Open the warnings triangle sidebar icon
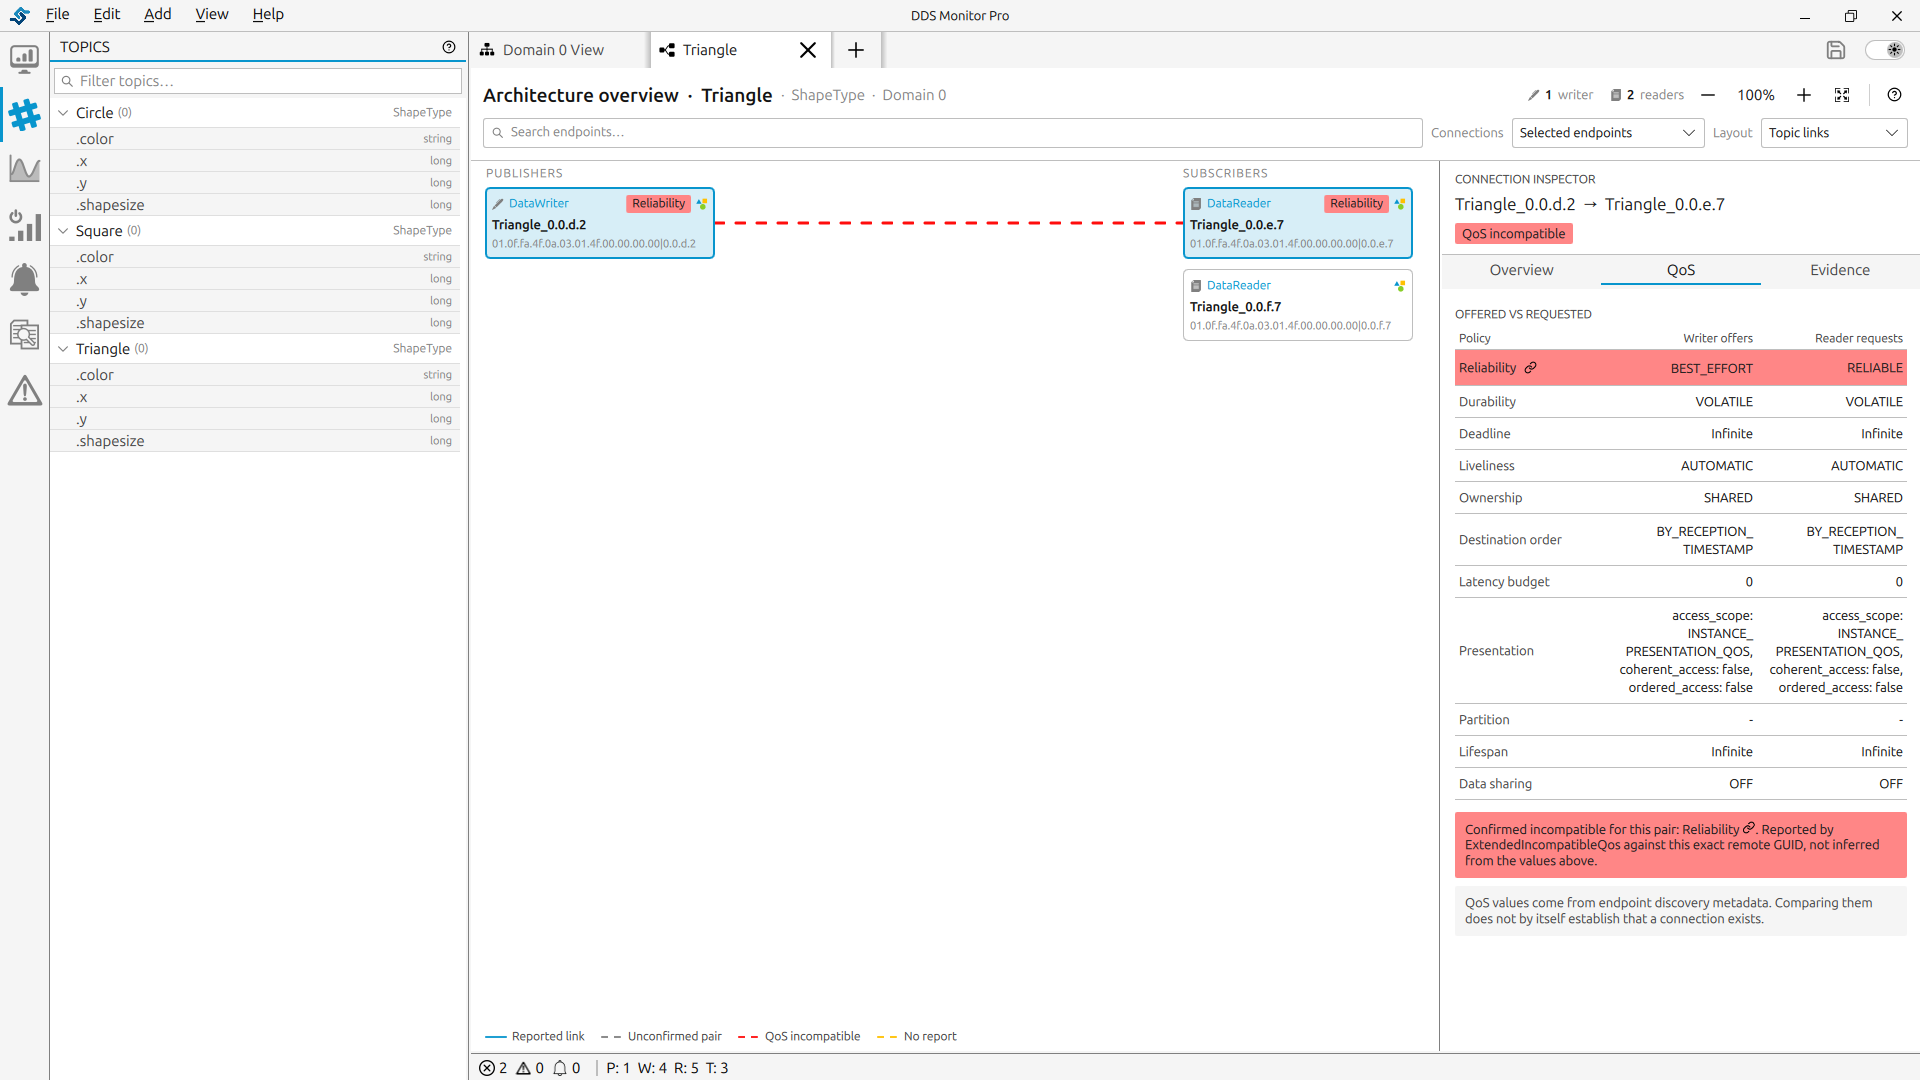The image size is (1920, 1080). pyautogui.click(x=24, y=390)
